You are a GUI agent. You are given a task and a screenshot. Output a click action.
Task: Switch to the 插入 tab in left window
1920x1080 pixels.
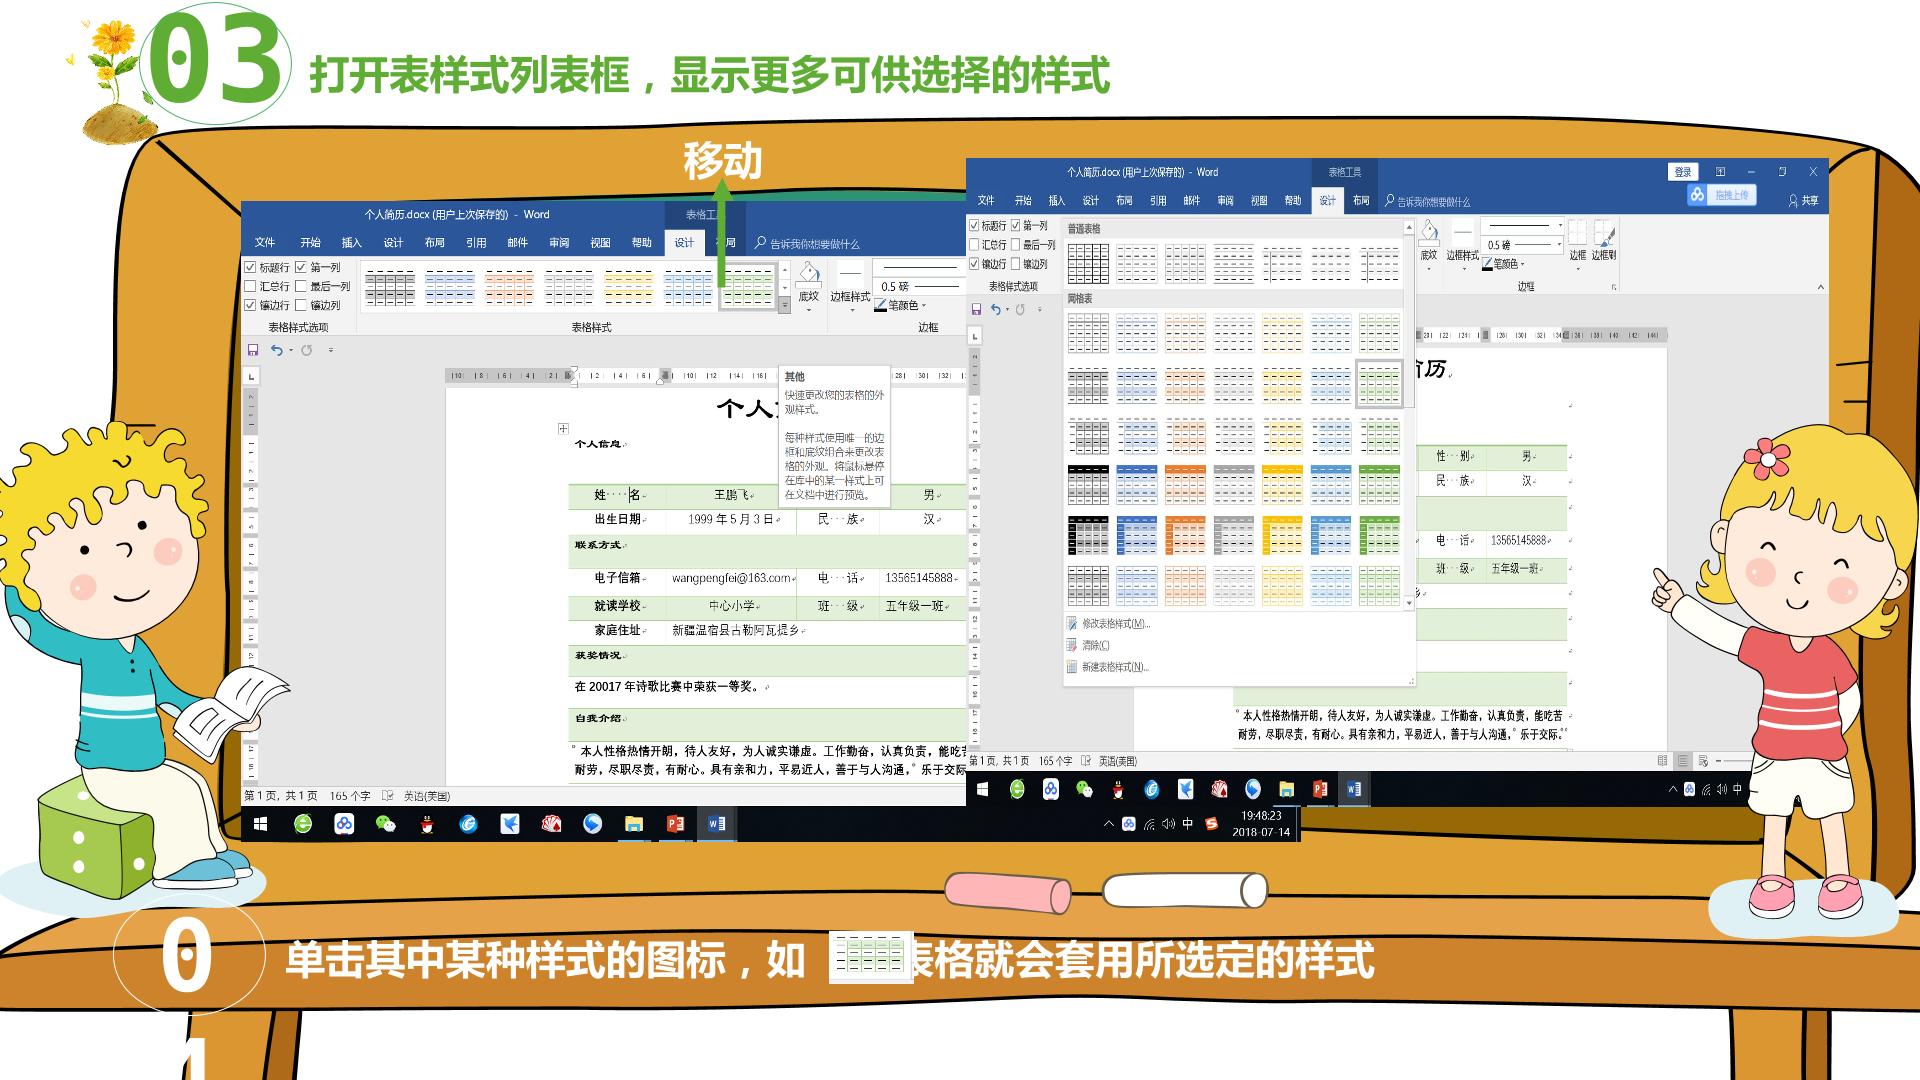pos(352,243)
